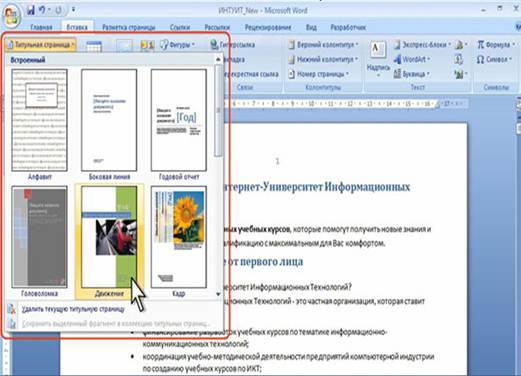Open the Номер страницы menu
The width and height of the screenshot is (521, 376).
pos(319,74)
